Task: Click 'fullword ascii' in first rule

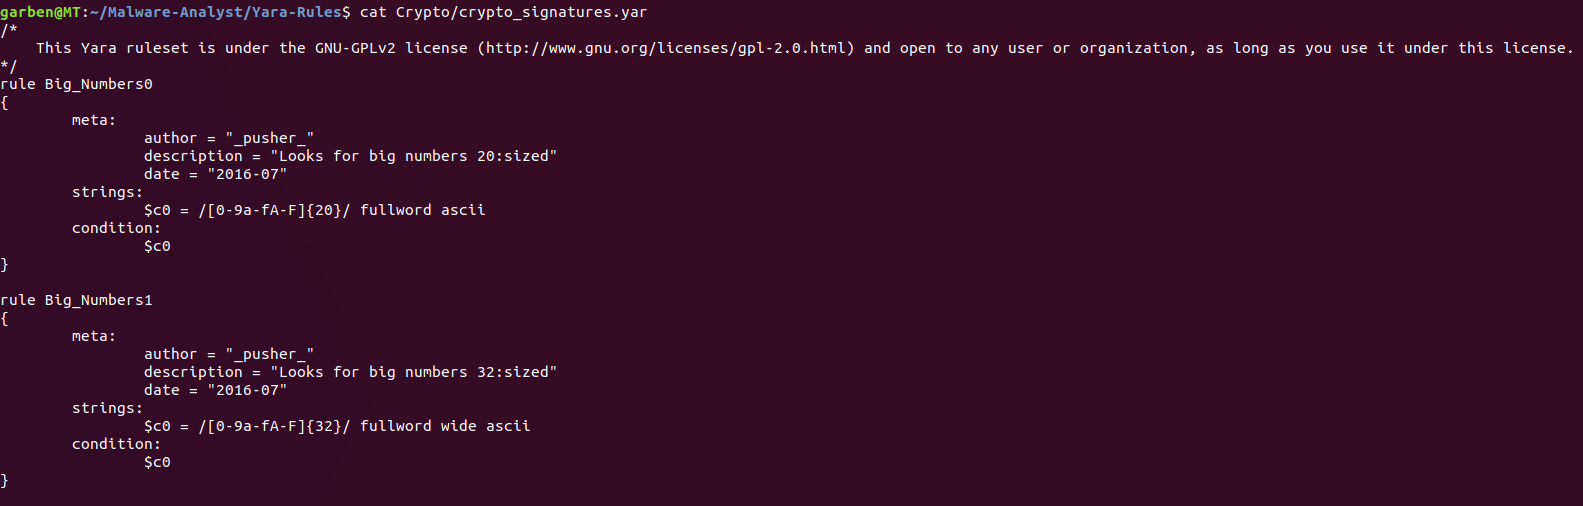Action: 423,210
